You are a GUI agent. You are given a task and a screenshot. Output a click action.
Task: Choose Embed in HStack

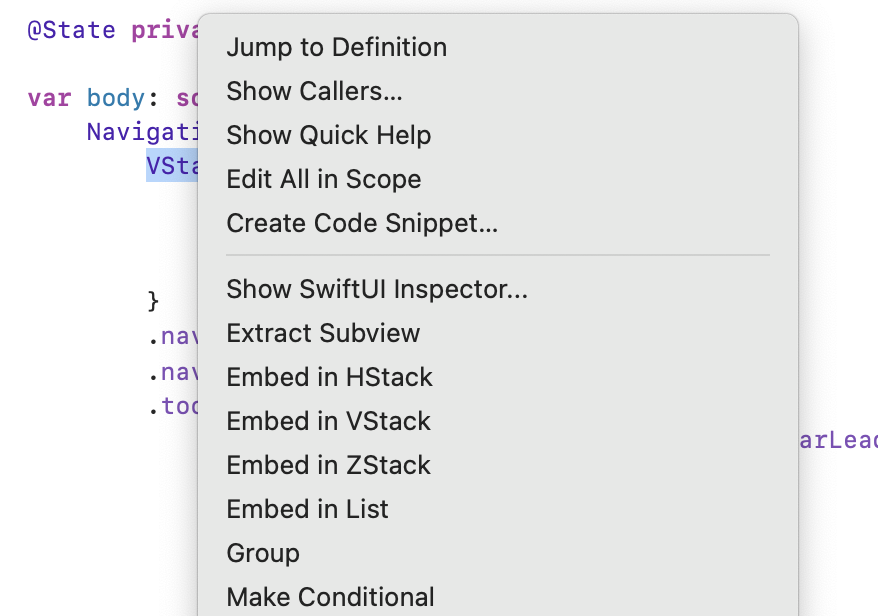[498, 377]
